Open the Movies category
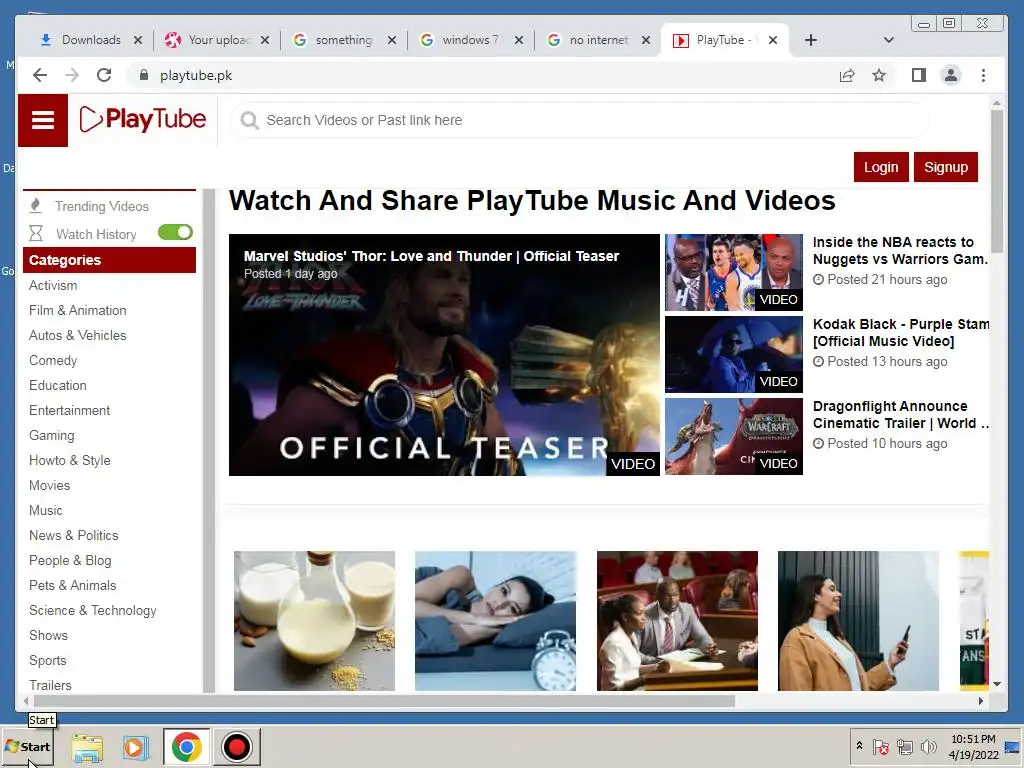This screenshot has width=1024, height=768. click(50, 485)
